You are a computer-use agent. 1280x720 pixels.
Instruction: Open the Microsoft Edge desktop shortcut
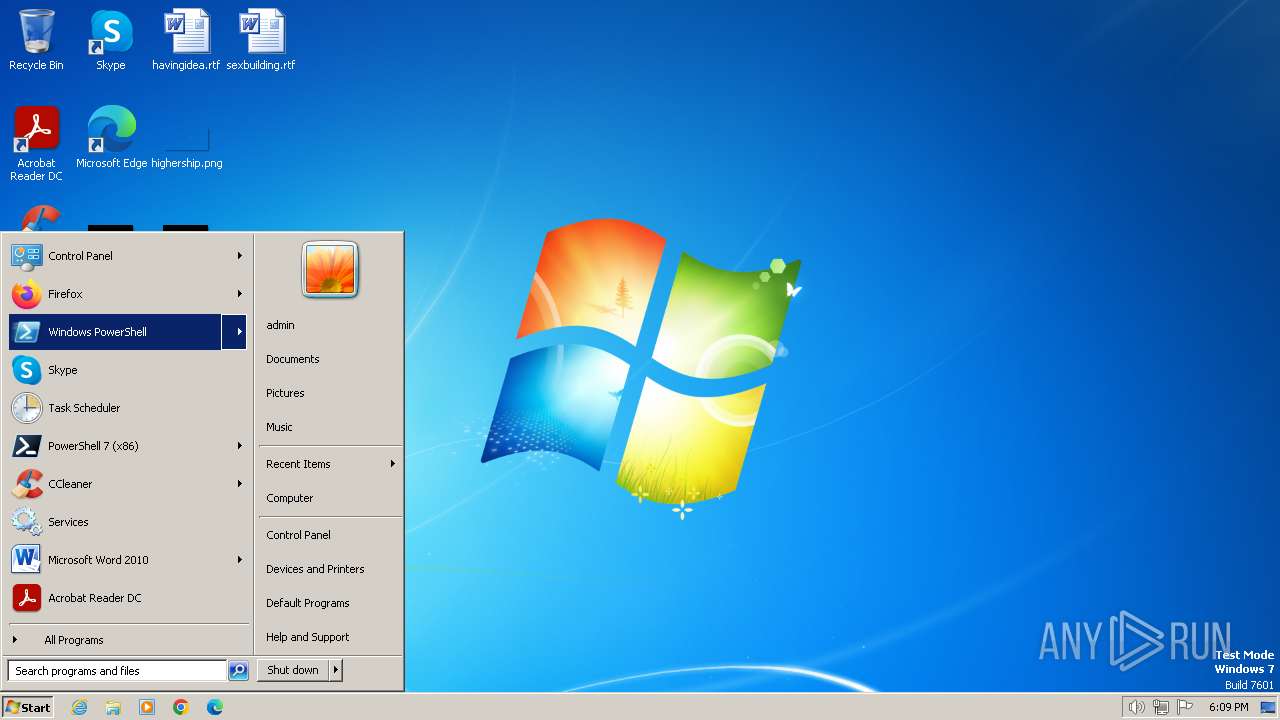[x=111, y=137]
